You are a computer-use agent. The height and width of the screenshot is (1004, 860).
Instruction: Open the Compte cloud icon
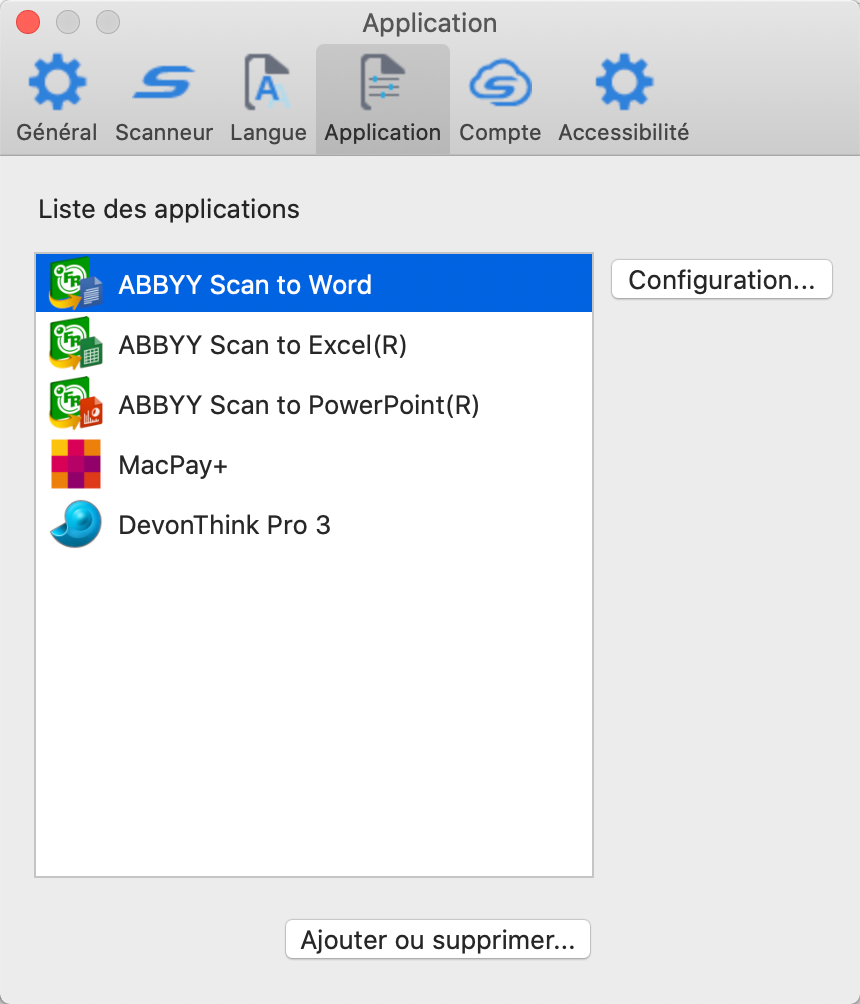500,83
